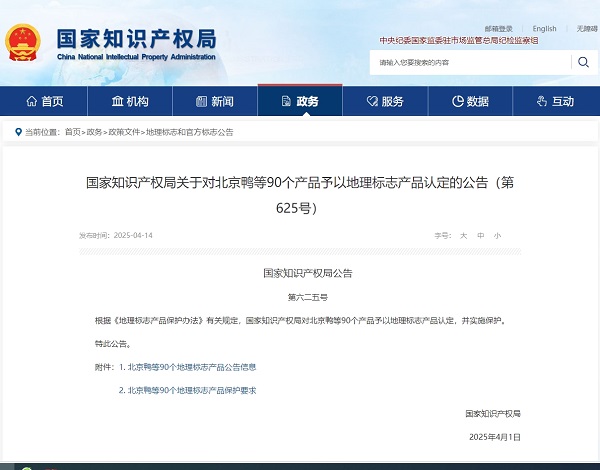Open the 新闻 navigation tab
The height and width of the screenshot is (470, 600).
tap(215, 101)
